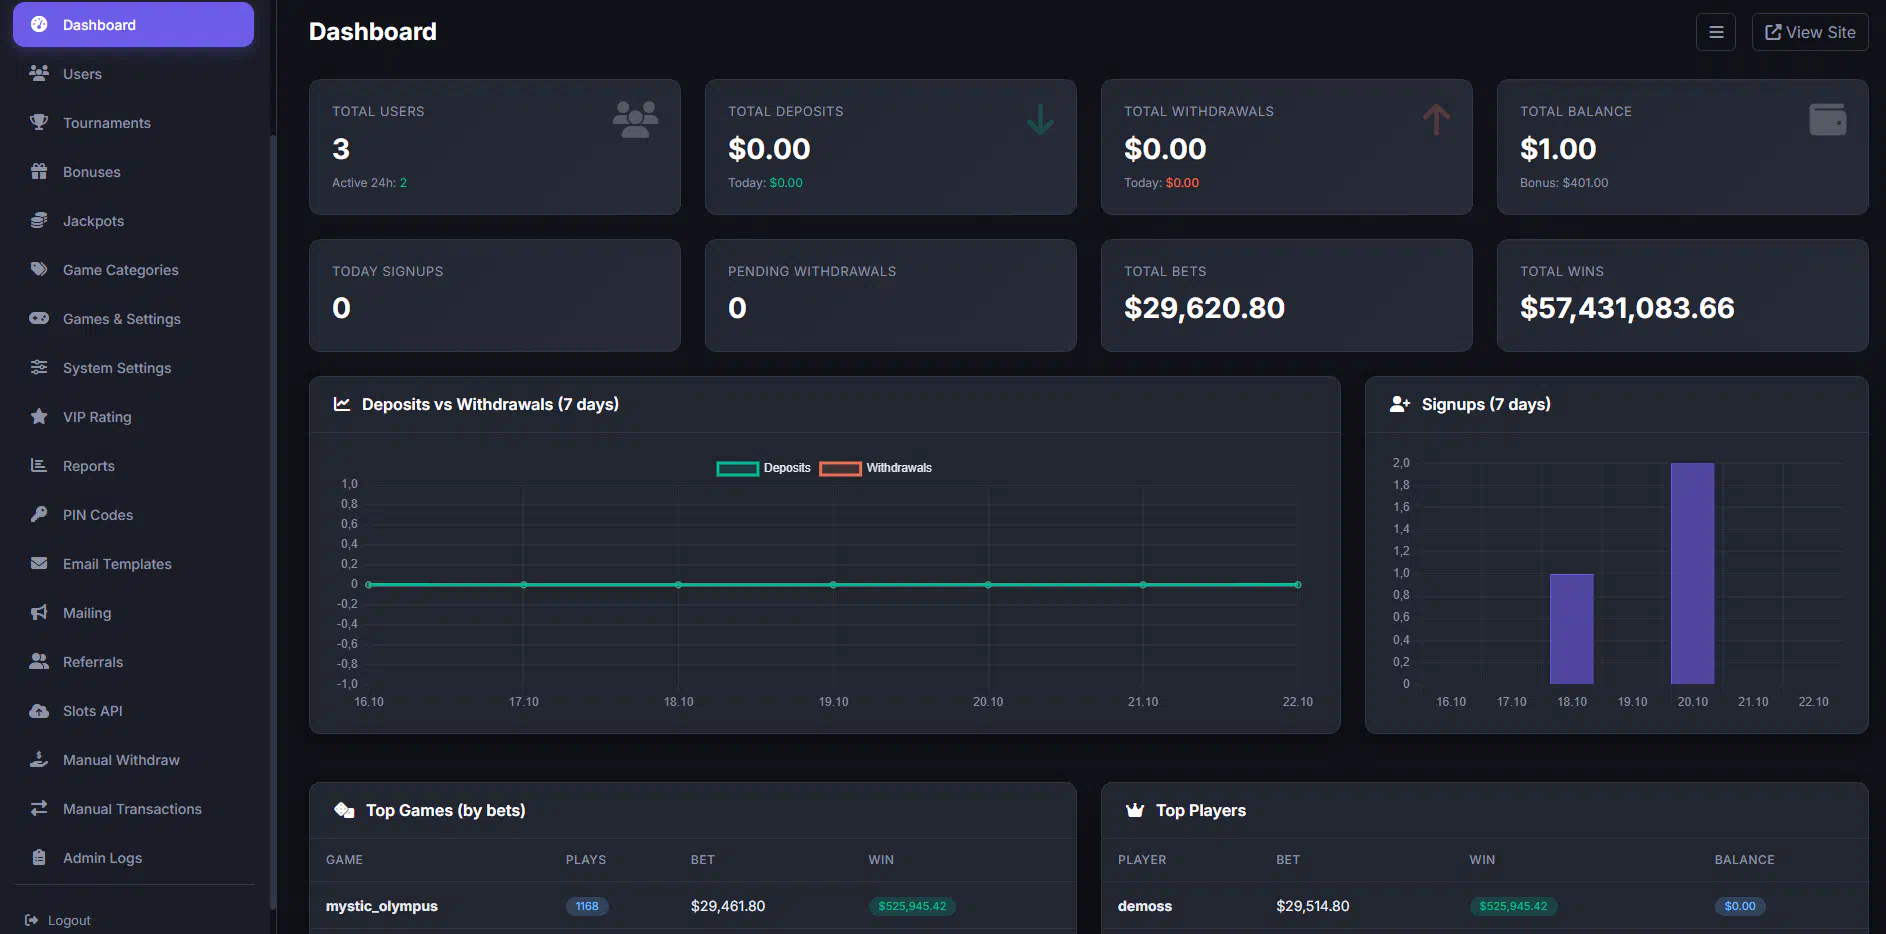
Task: Click the 18.10 signups bar
Action: pyautogui.click(x=1571, y=629)
